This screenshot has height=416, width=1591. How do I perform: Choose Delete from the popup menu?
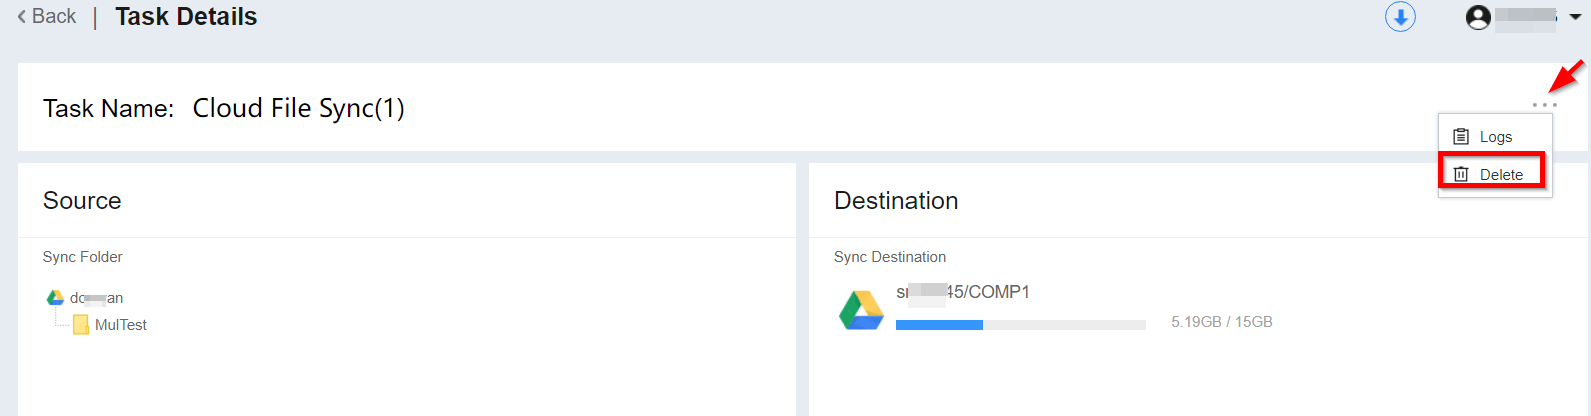(1501, 174)
